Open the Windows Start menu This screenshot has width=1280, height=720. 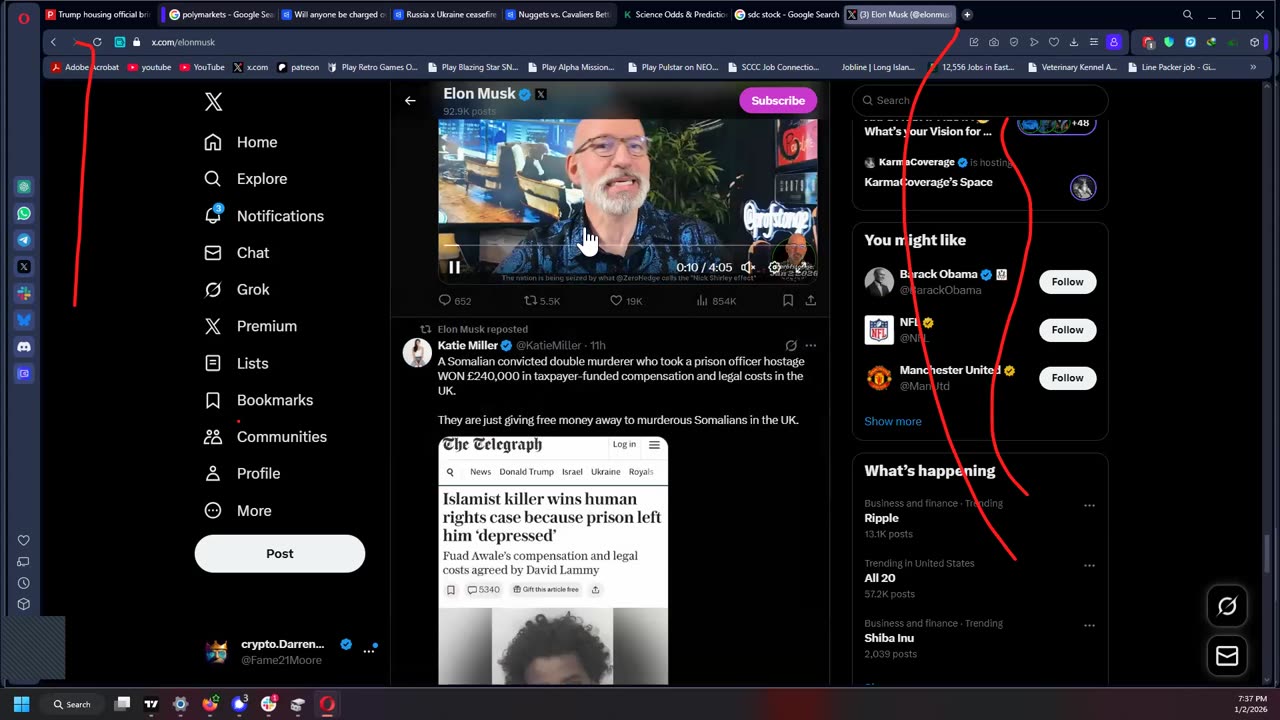(x=21, y=704)
